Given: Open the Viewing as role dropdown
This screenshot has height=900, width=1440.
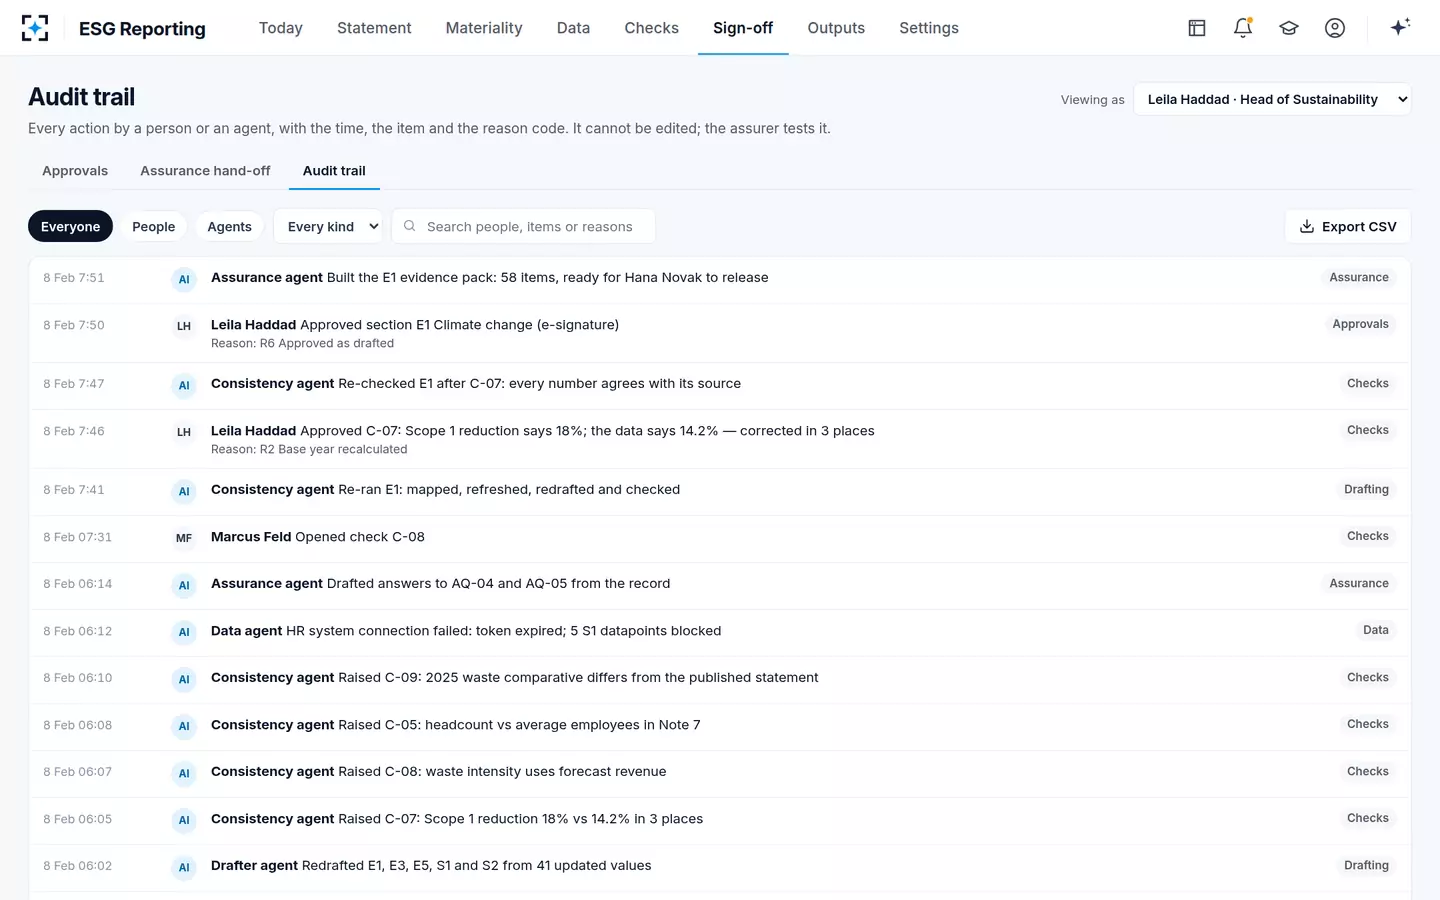Looking at the screenshot, I should pyautogui.click(x=1272, y=99).
